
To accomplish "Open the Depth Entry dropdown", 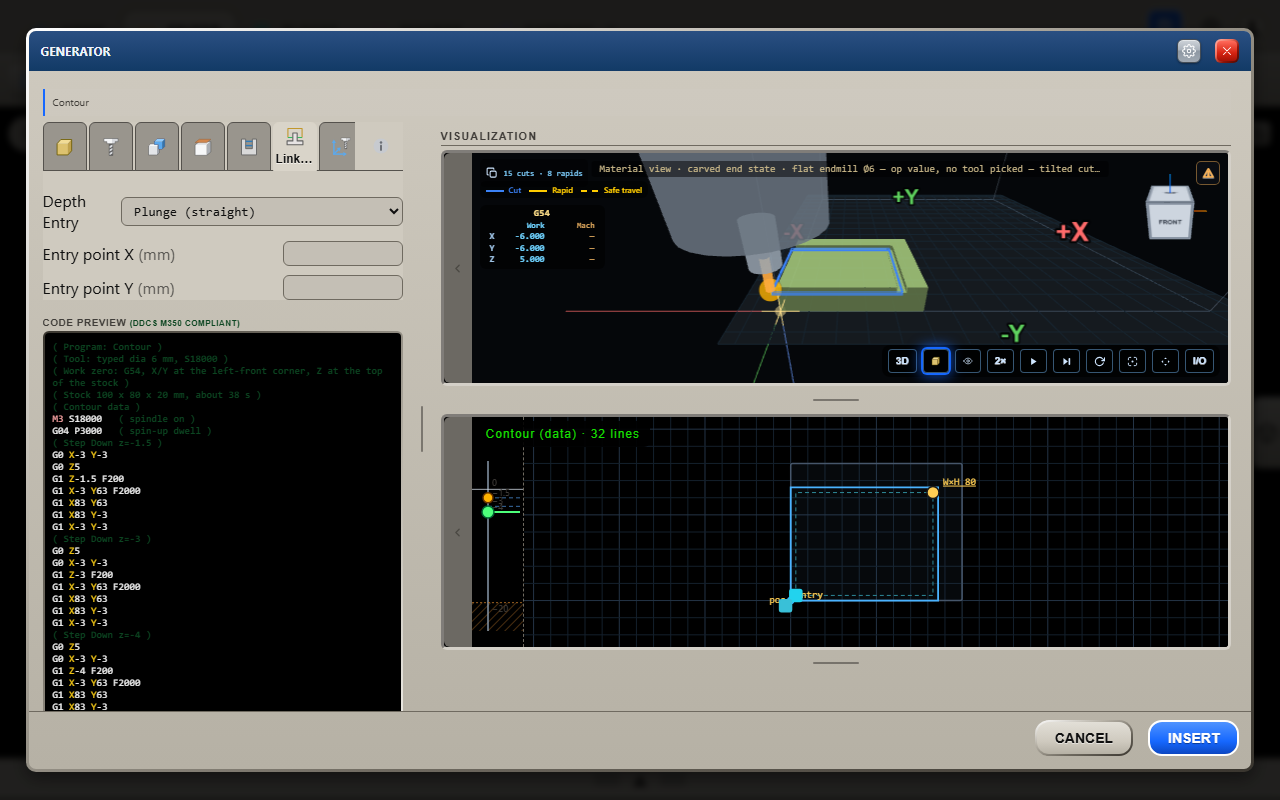I will (x=262, y=212).
